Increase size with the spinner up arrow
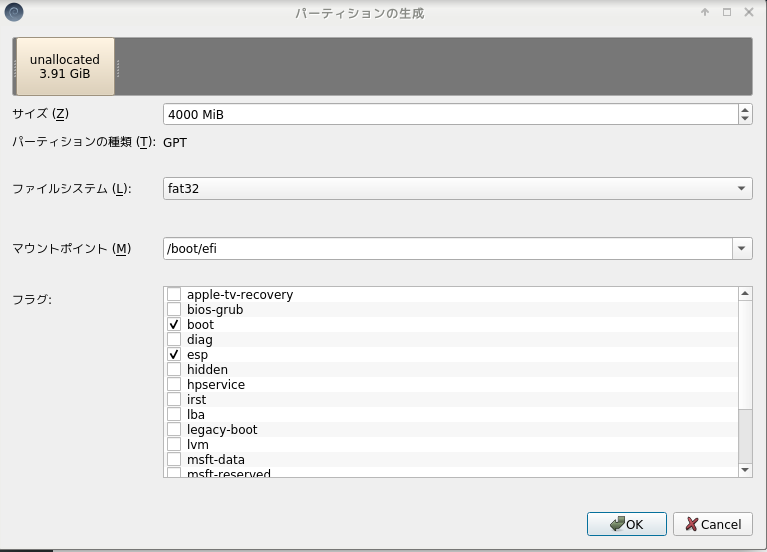 [x=744, y=110]
